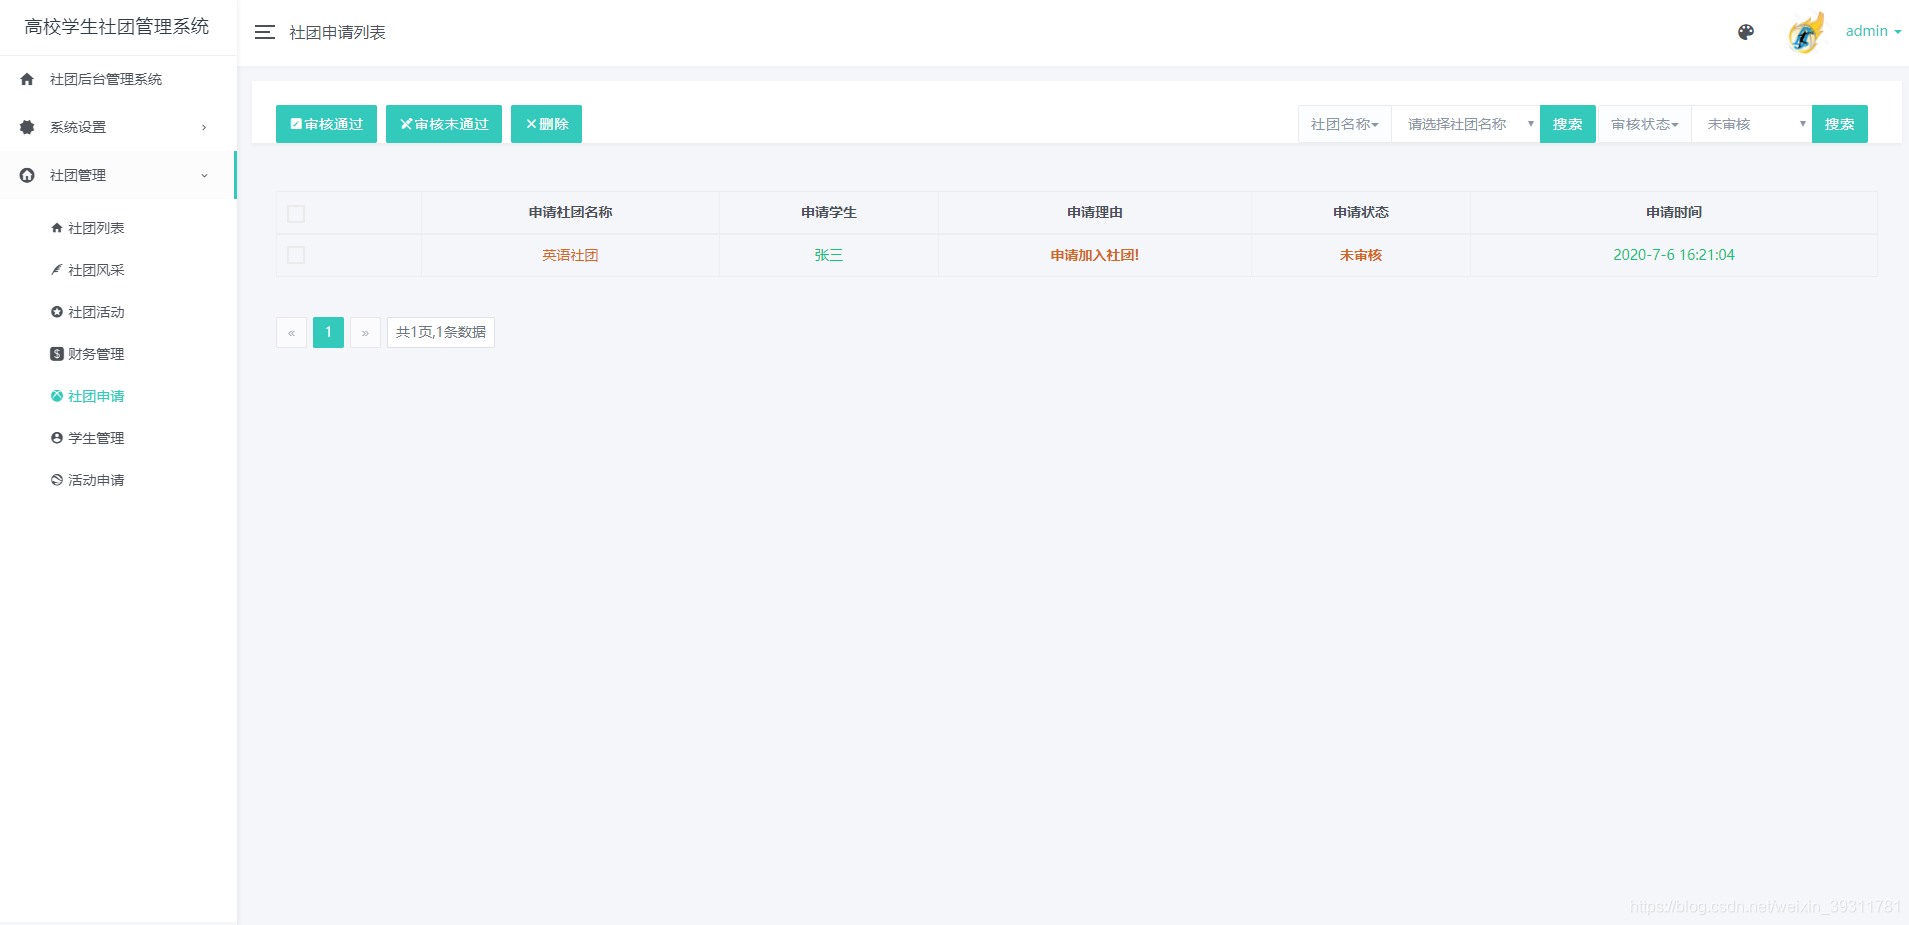The image size is (1909, 925).
Task: Open the 审核状态 filter type dropdown
Action: tap(1645, 124)
